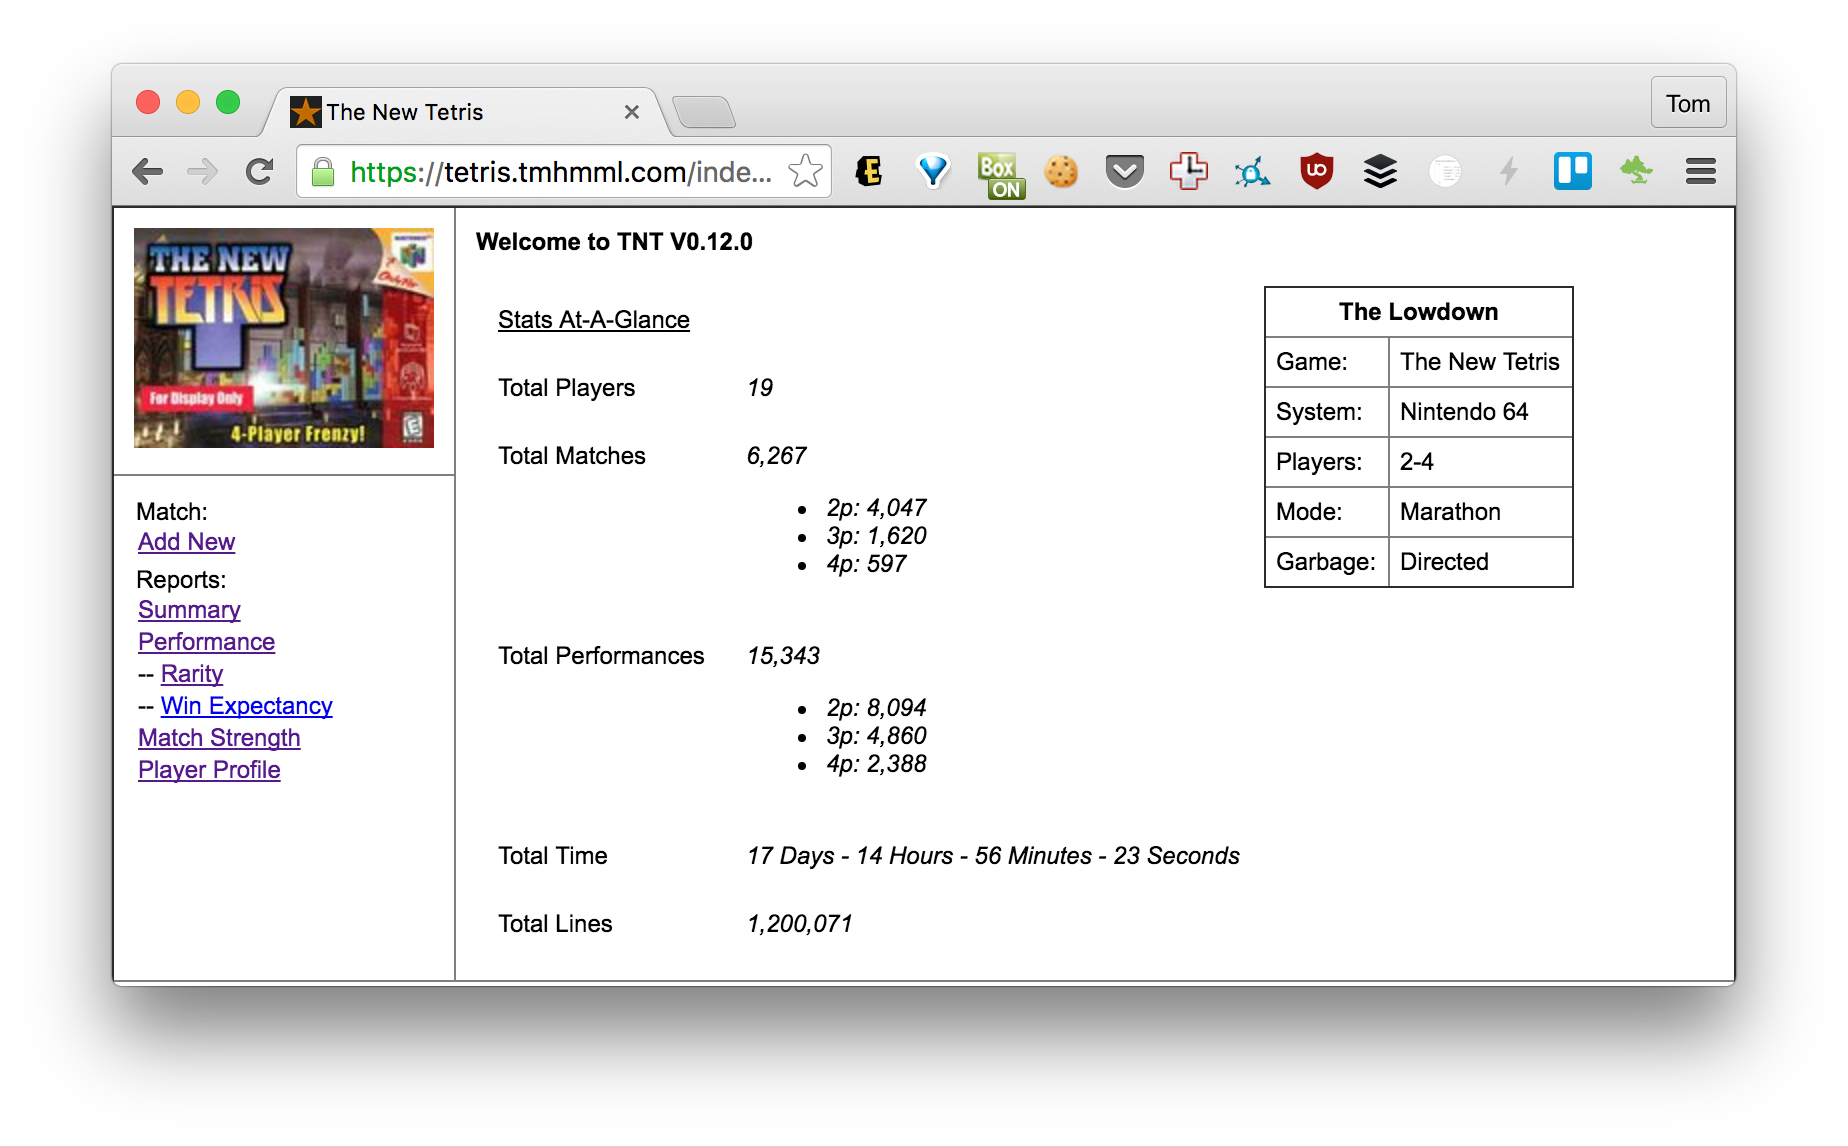Click the 'Directed' garbage table cell
Image resolution: width=1848 pixels, height=1146 pixels.
(x=1480, y=562)
